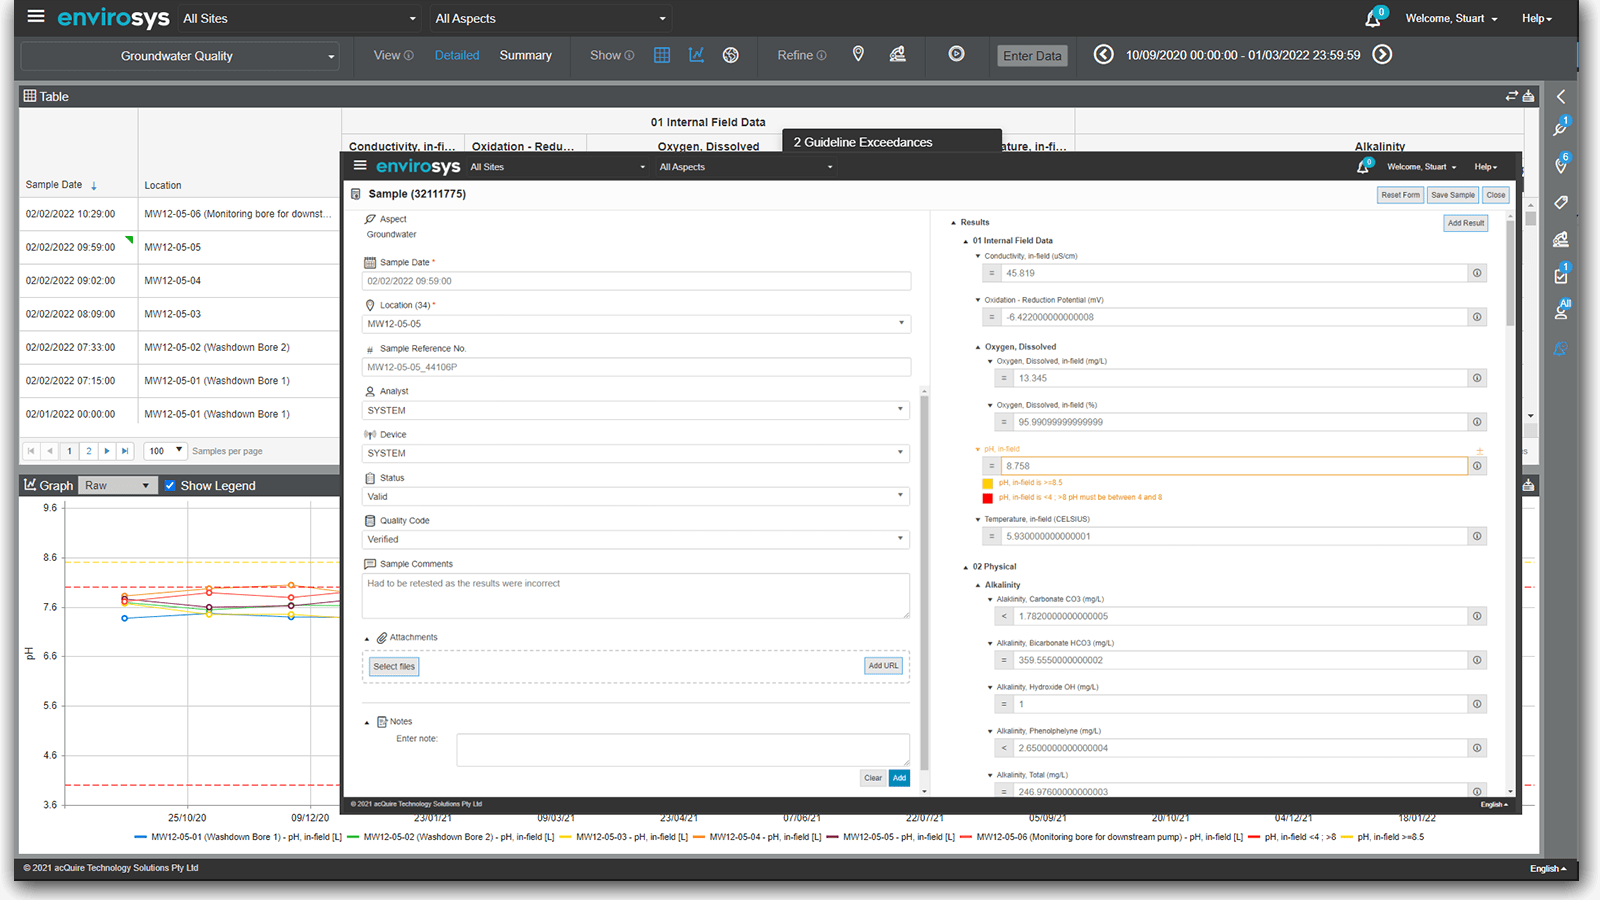Collapse the Attachments section
Screen dimensions: 1600x900
[367, 638]
